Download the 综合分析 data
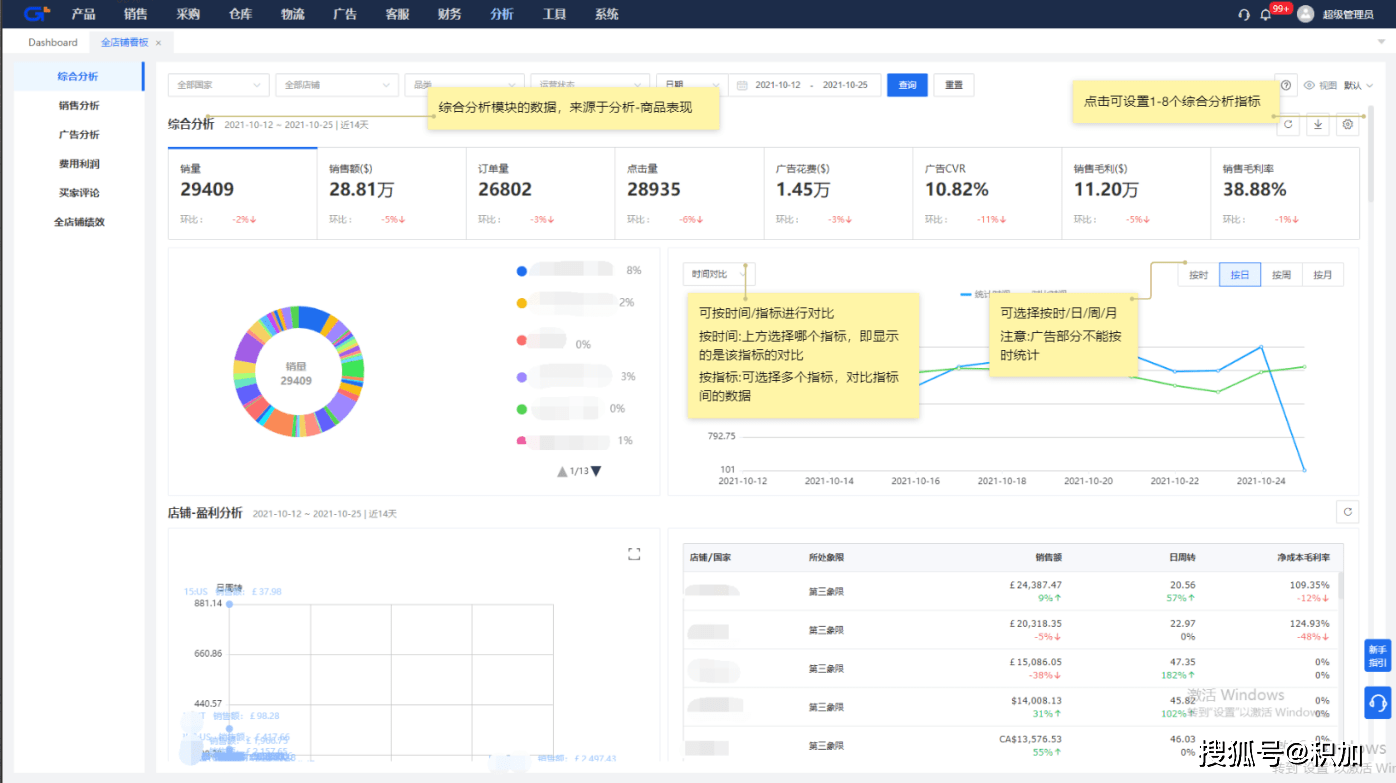The image size is (1396, 783). (x=1318, y=124)
